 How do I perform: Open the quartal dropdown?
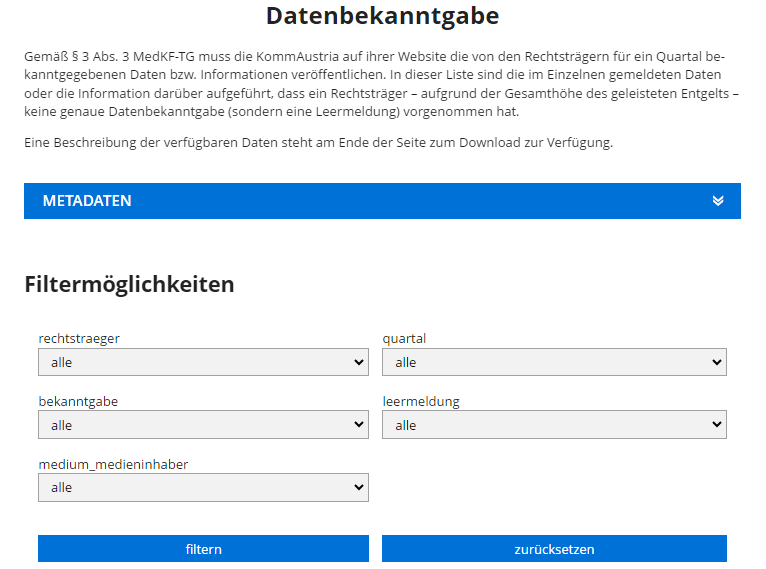(x=554, y=362)
